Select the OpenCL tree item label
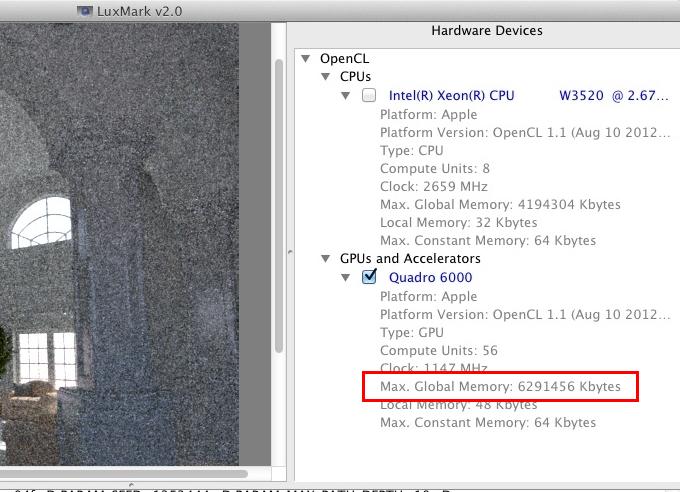 pyautogui.click(x=344, y=59)
